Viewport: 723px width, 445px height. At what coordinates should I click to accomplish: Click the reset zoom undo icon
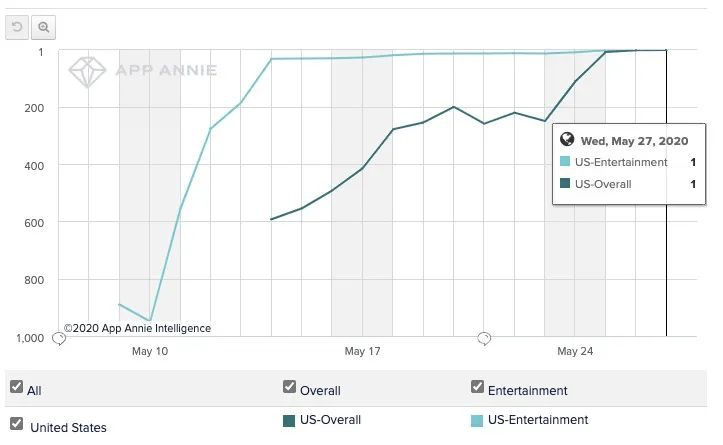(x=17, y=27)
